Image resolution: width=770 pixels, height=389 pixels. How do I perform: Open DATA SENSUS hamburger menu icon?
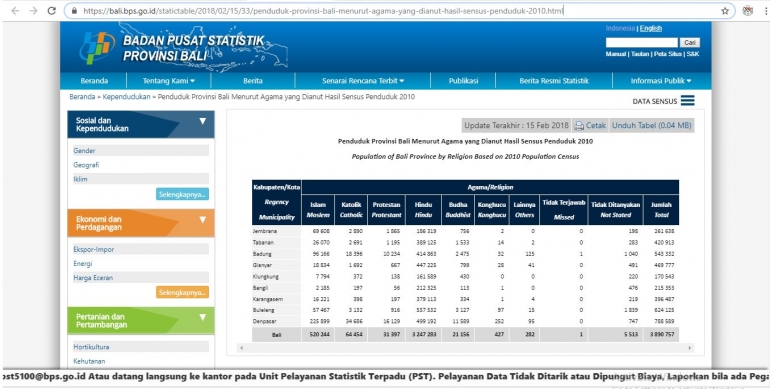pos(688,101)
